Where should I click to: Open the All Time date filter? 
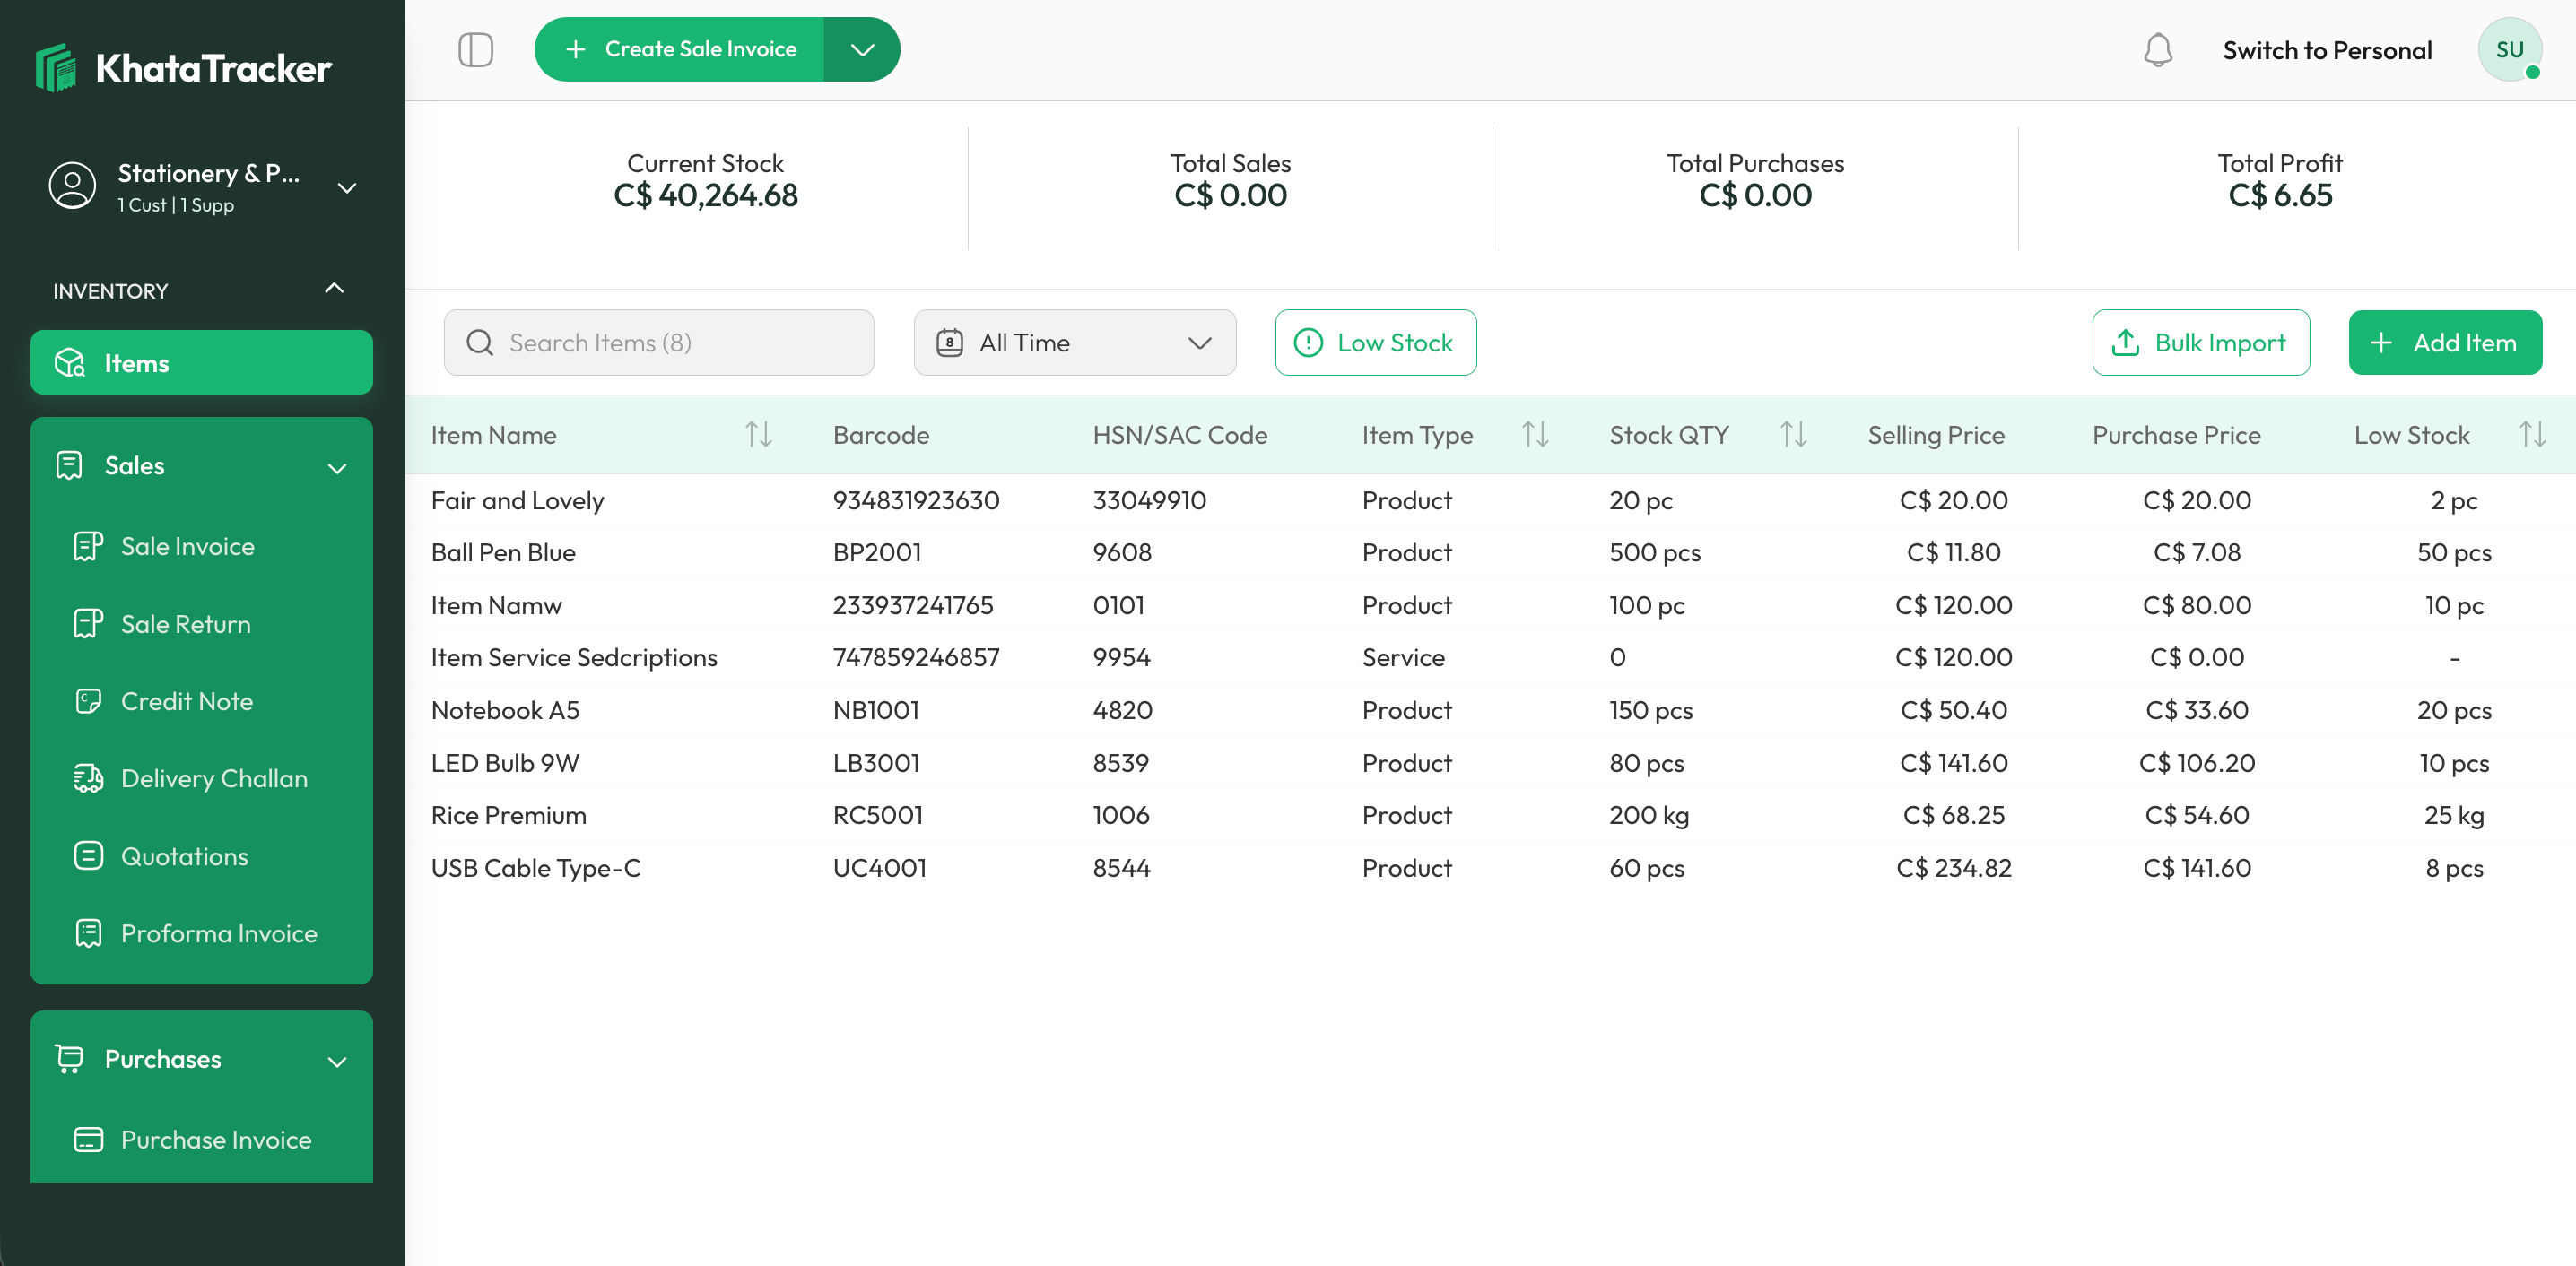[1074, 343]
